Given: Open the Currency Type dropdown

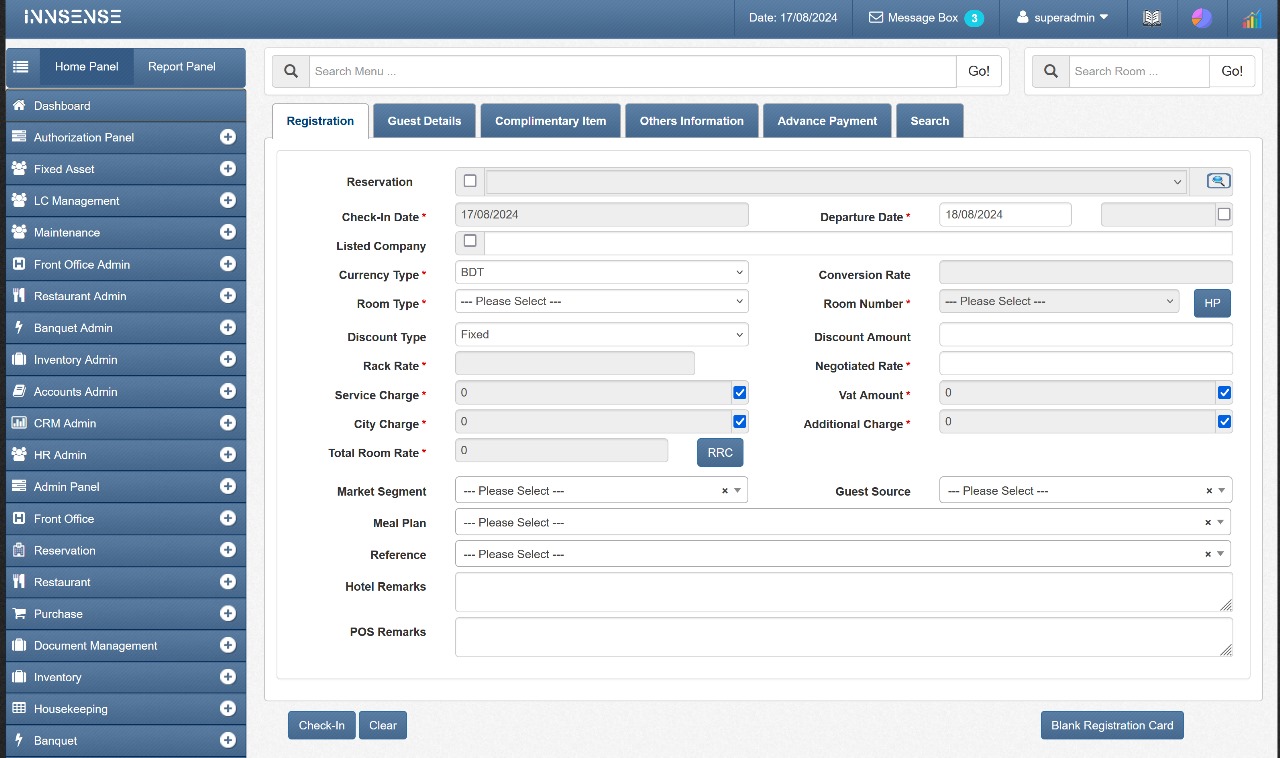Looking at the screenshot, I should (x=601, y=272).
